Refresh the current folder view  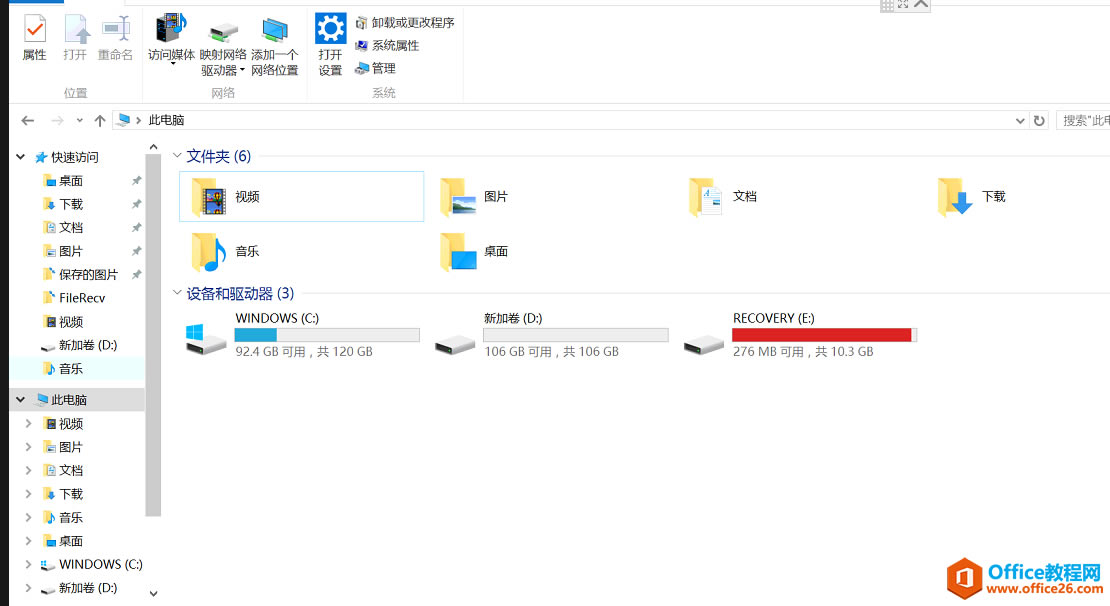coord(1039,120)
